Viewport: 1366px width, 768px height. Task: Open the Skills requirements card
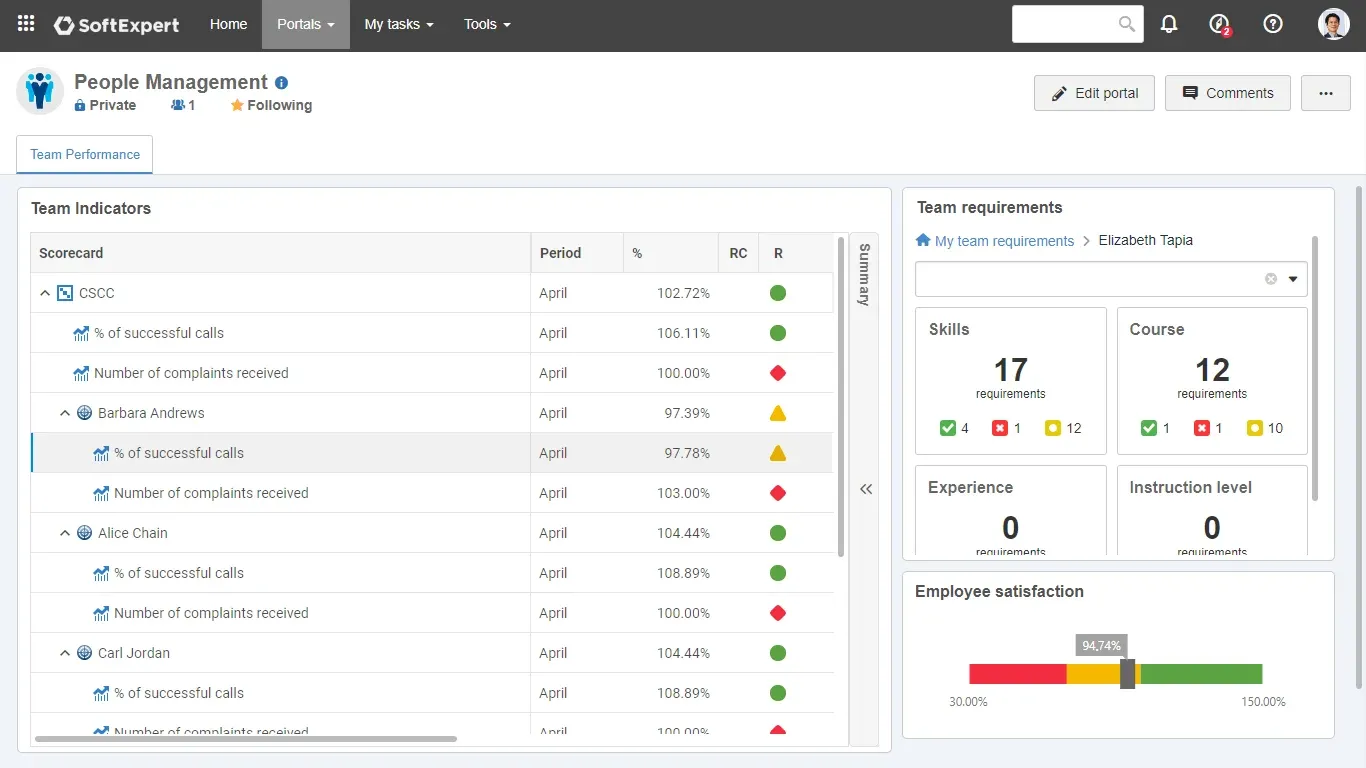tap(1011, 381)
